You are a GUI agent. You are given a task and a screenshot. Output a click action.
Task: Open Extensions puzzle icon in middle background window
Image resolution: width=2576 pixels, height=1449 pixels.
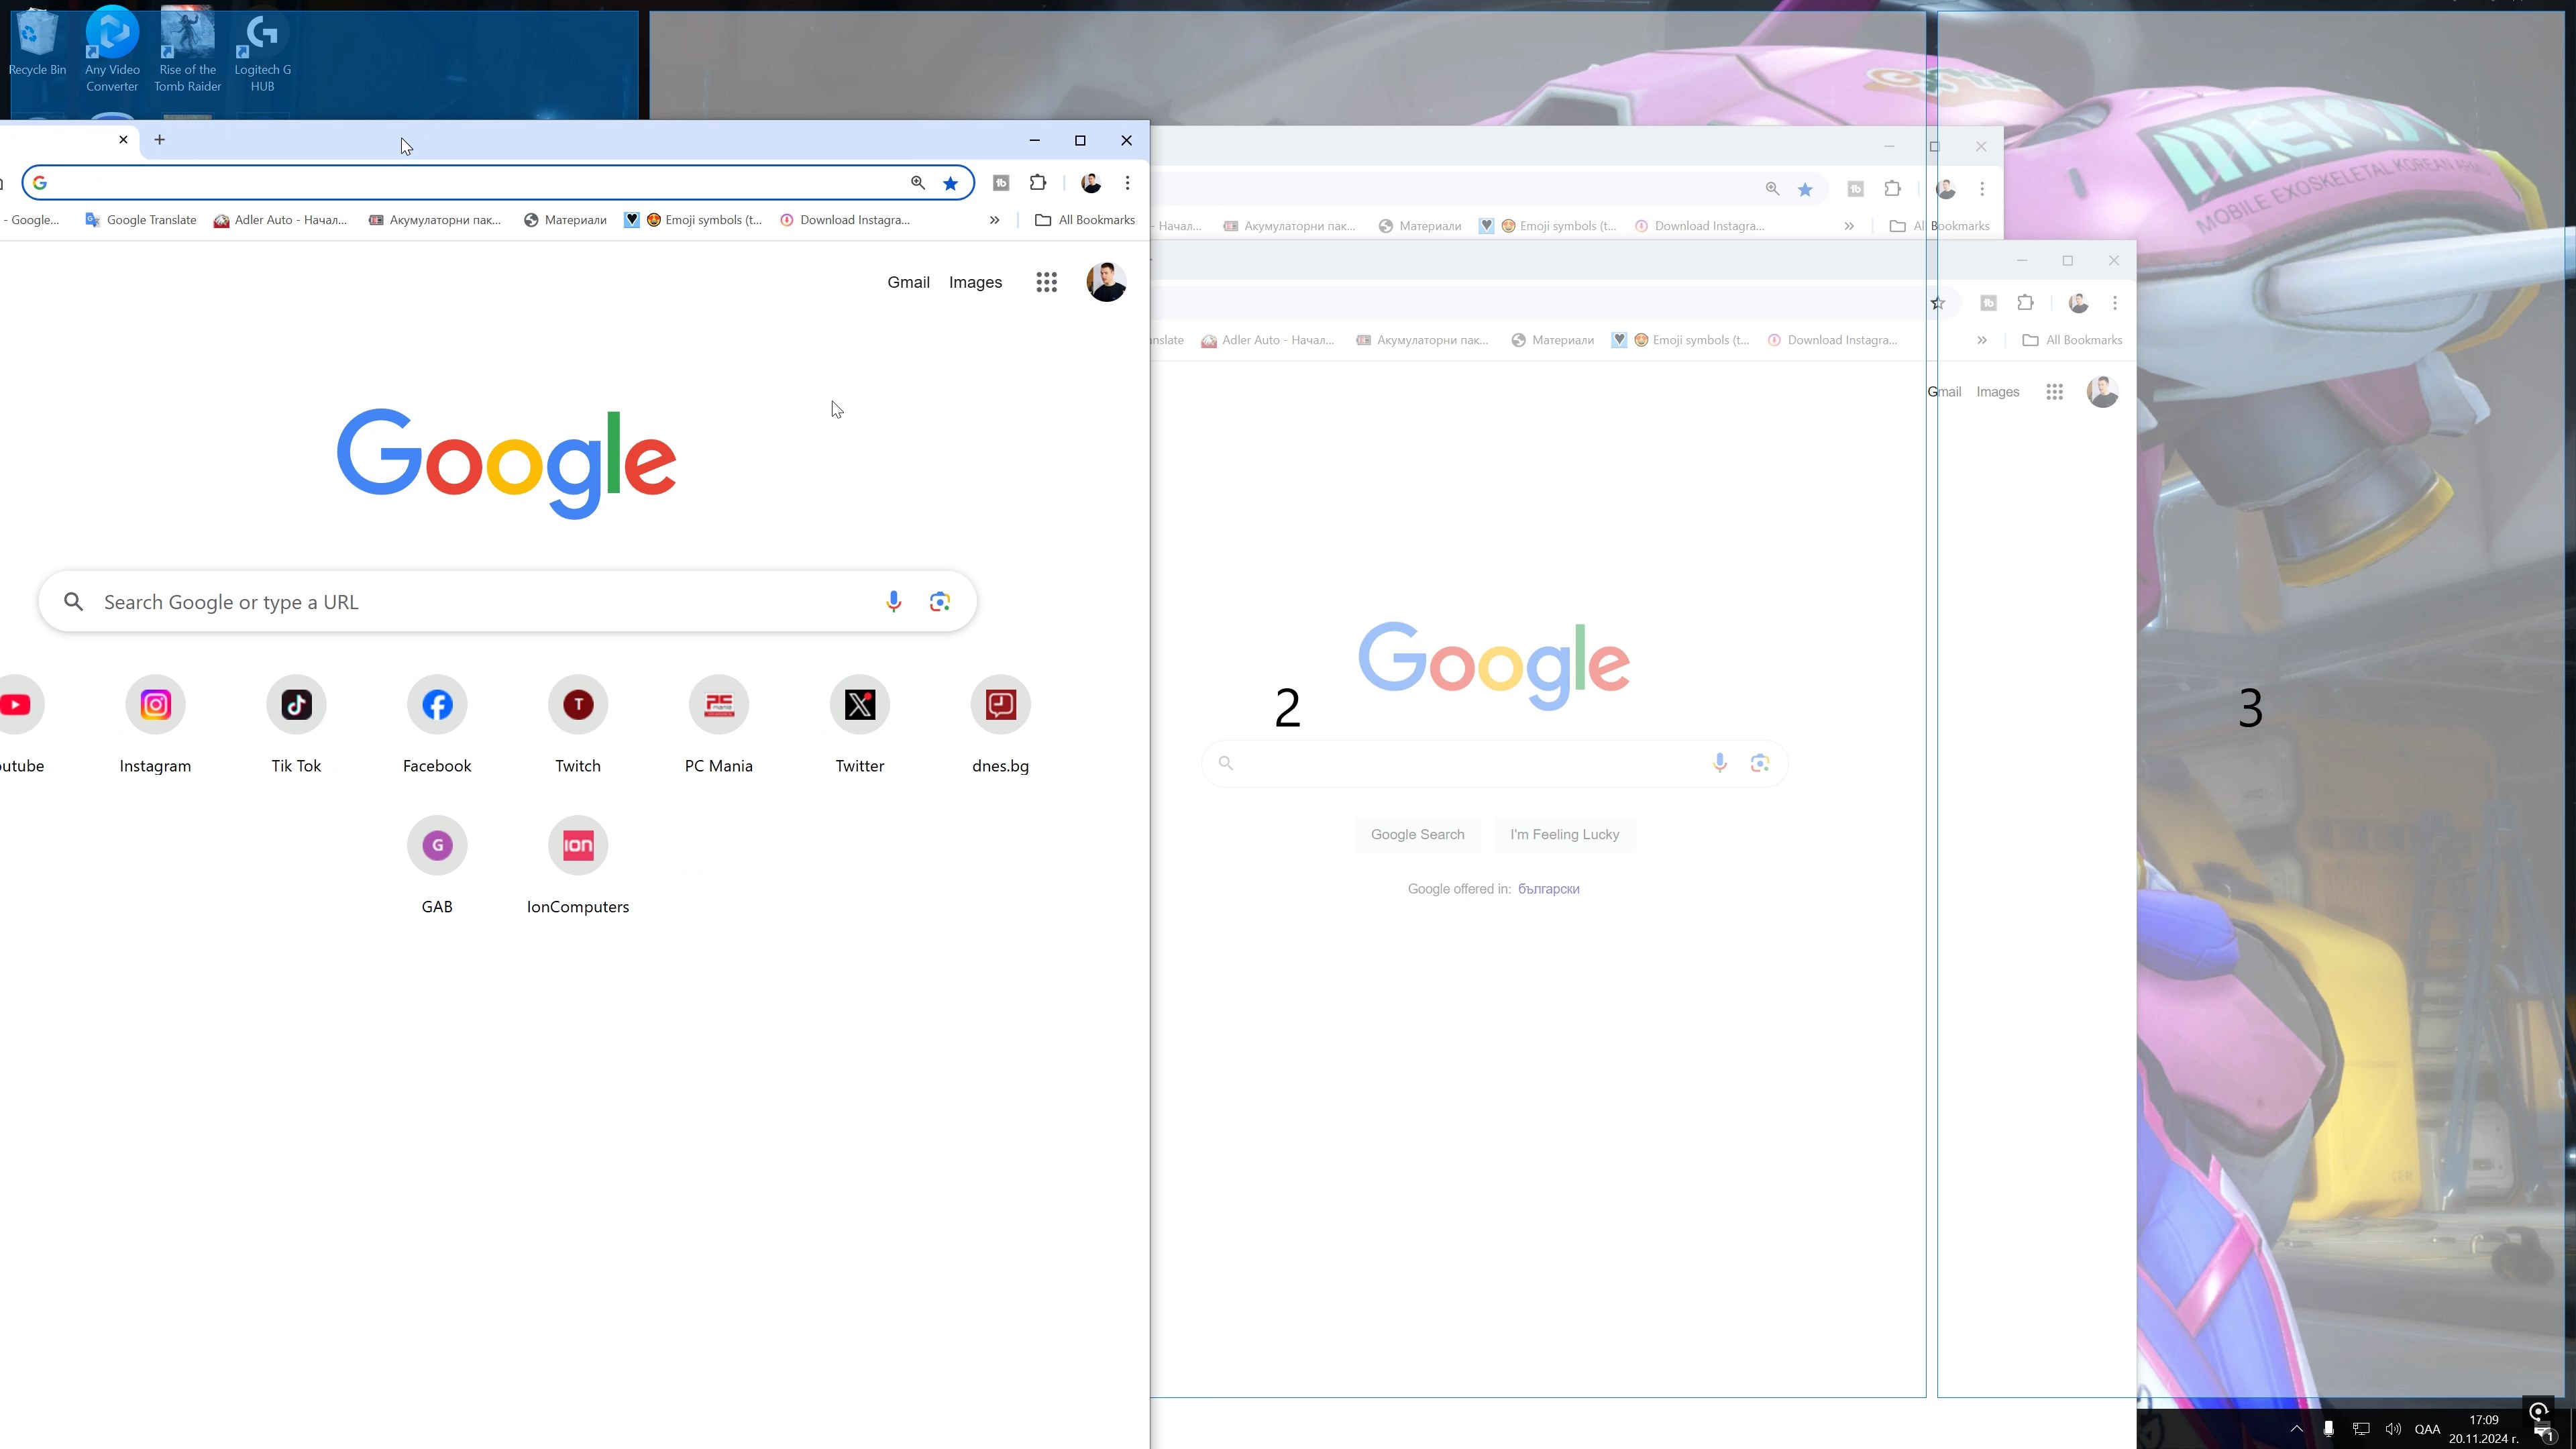(2025, 303)
